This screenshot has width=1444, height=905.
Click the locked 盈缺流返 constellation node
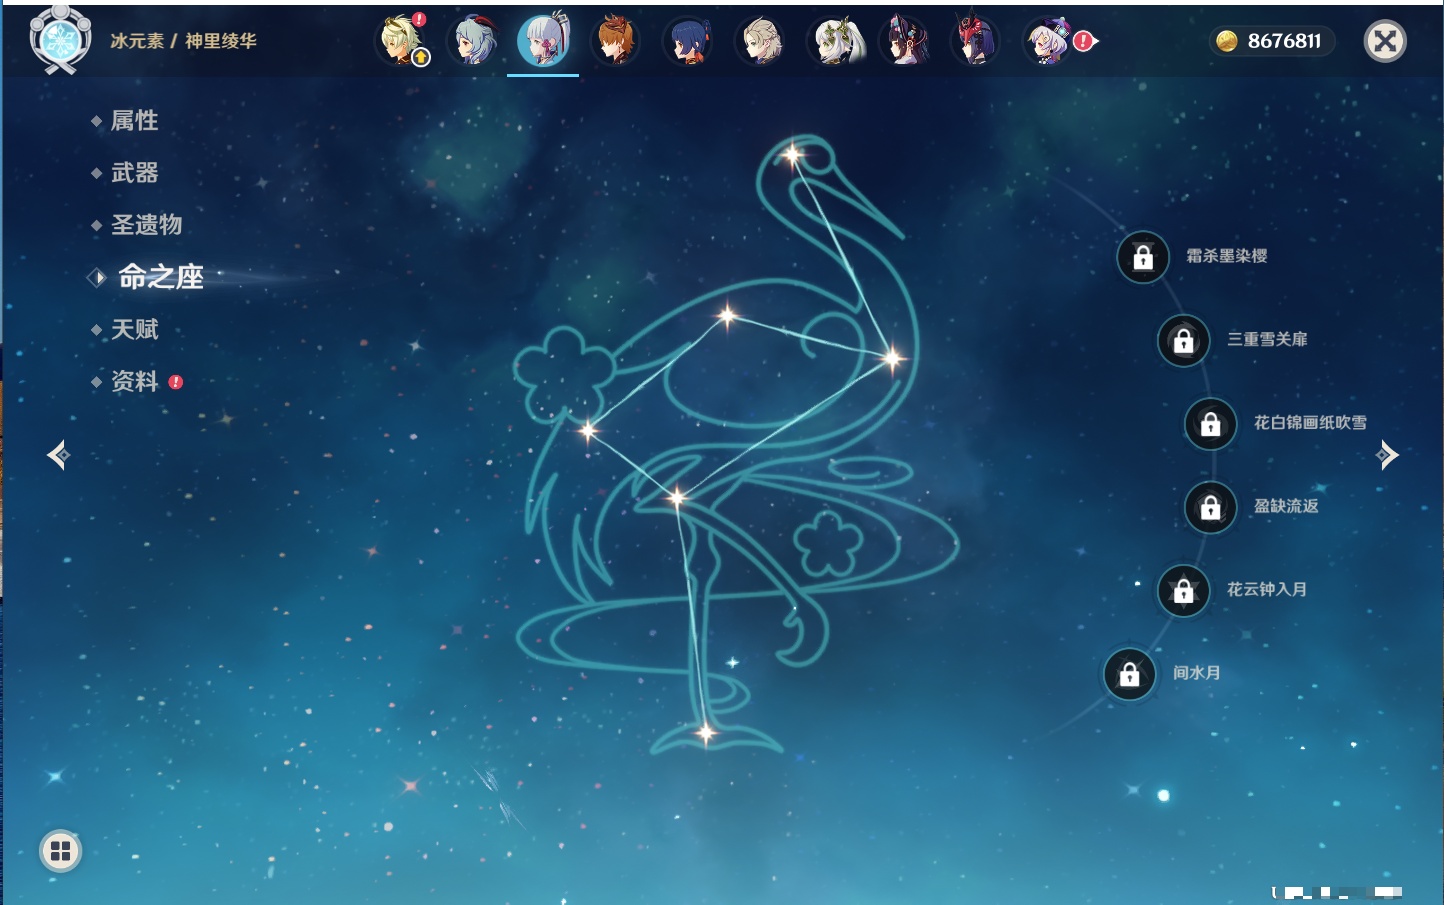pos(1210,507)
